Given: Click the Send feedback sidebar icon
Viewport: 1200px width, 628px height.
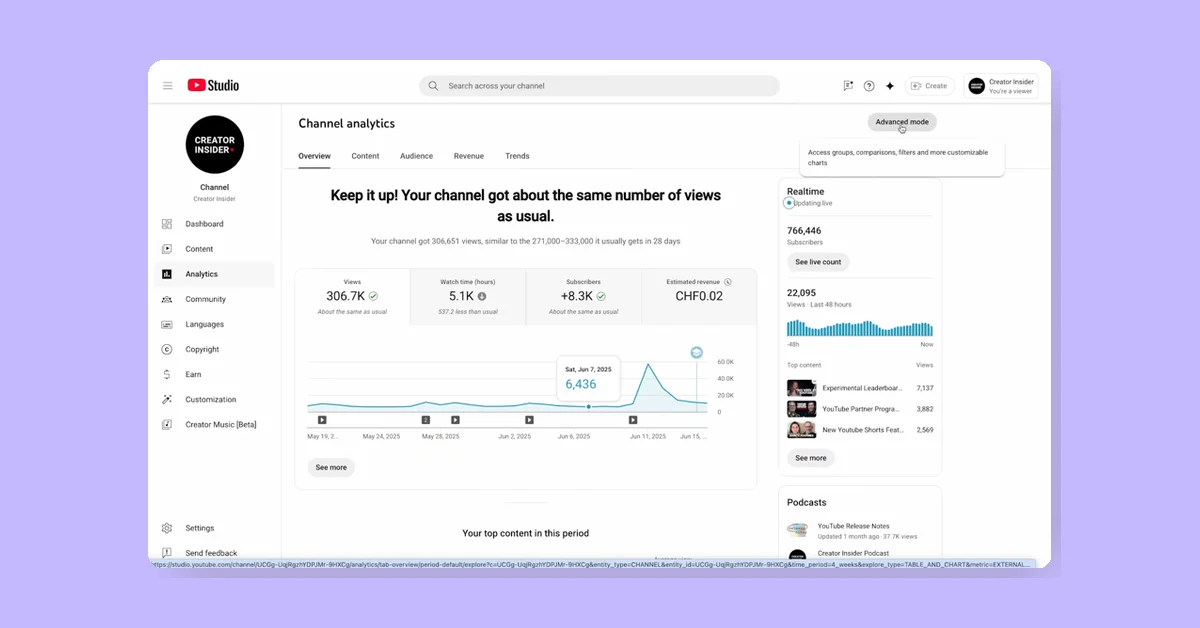Looking at the screenshot, I should coord(167,553).
